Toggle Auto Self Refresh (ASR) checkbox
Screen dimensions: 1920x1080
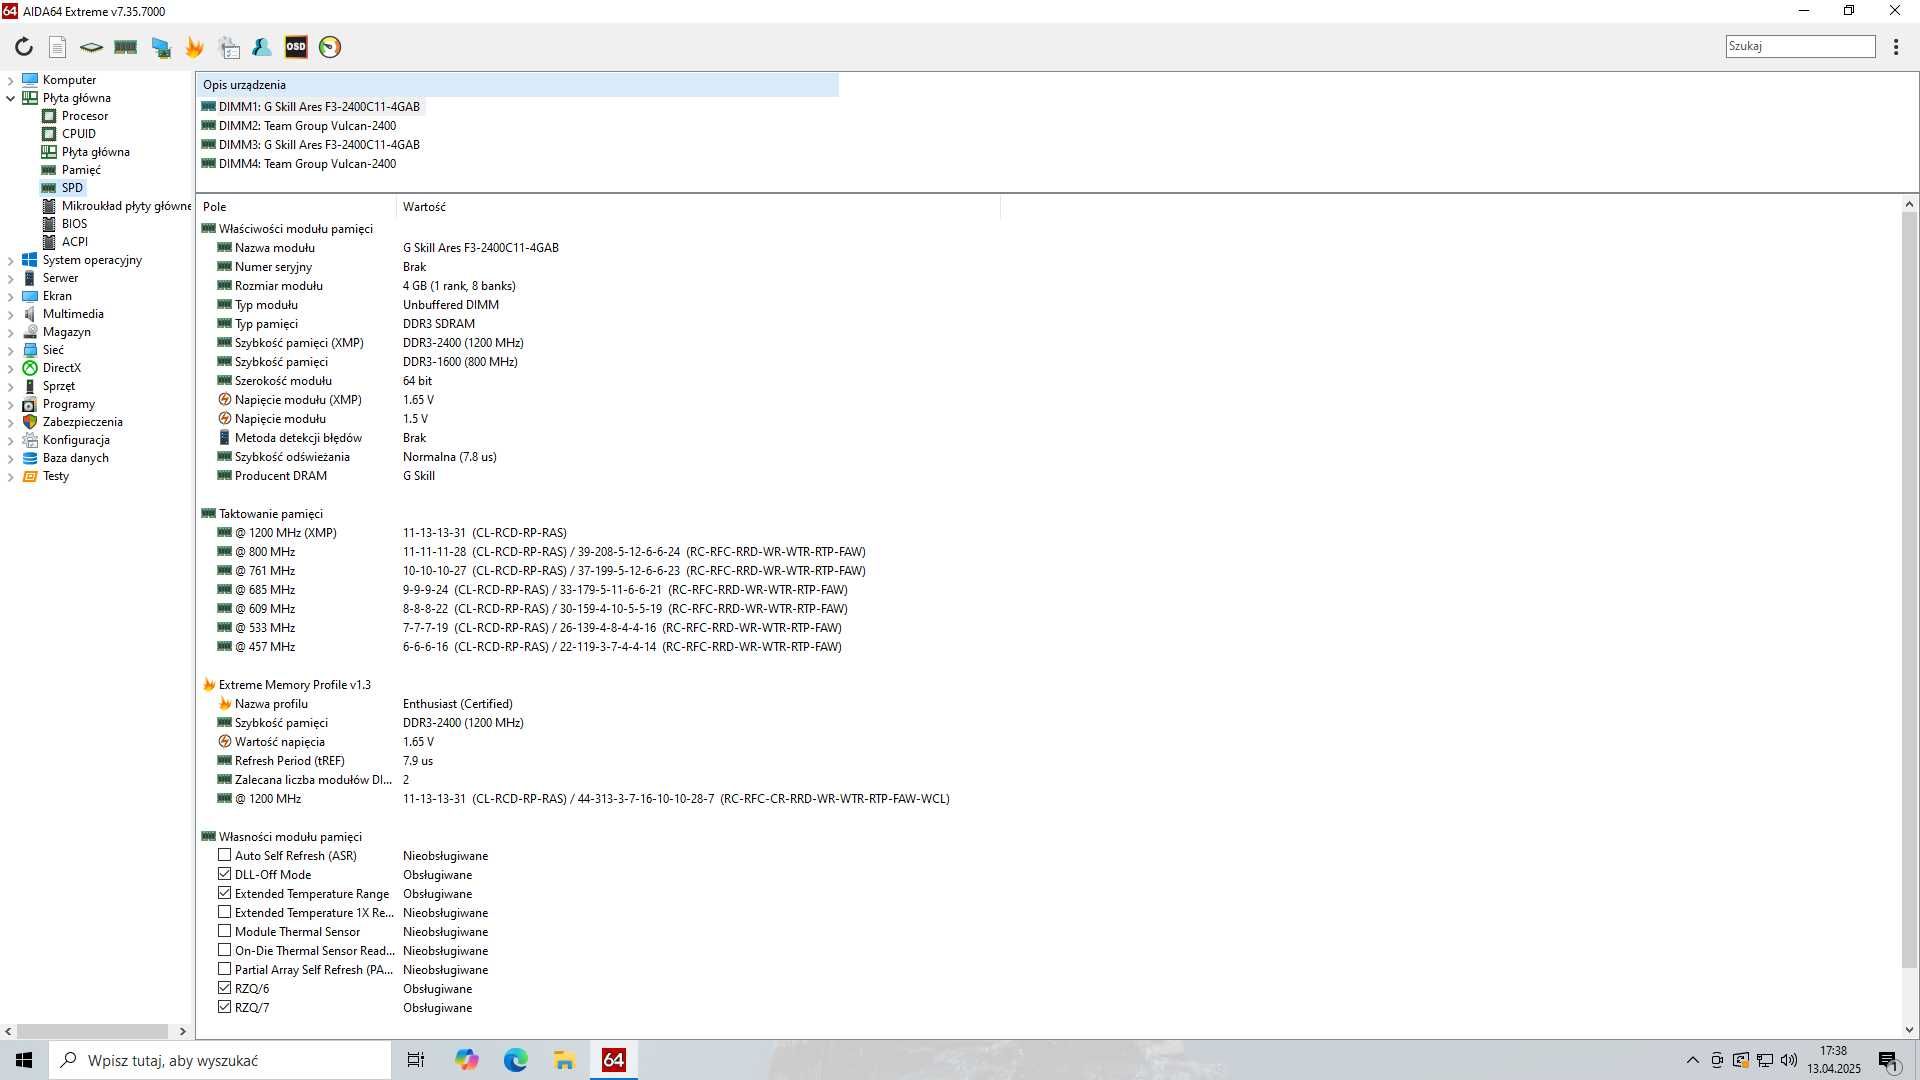224,855
